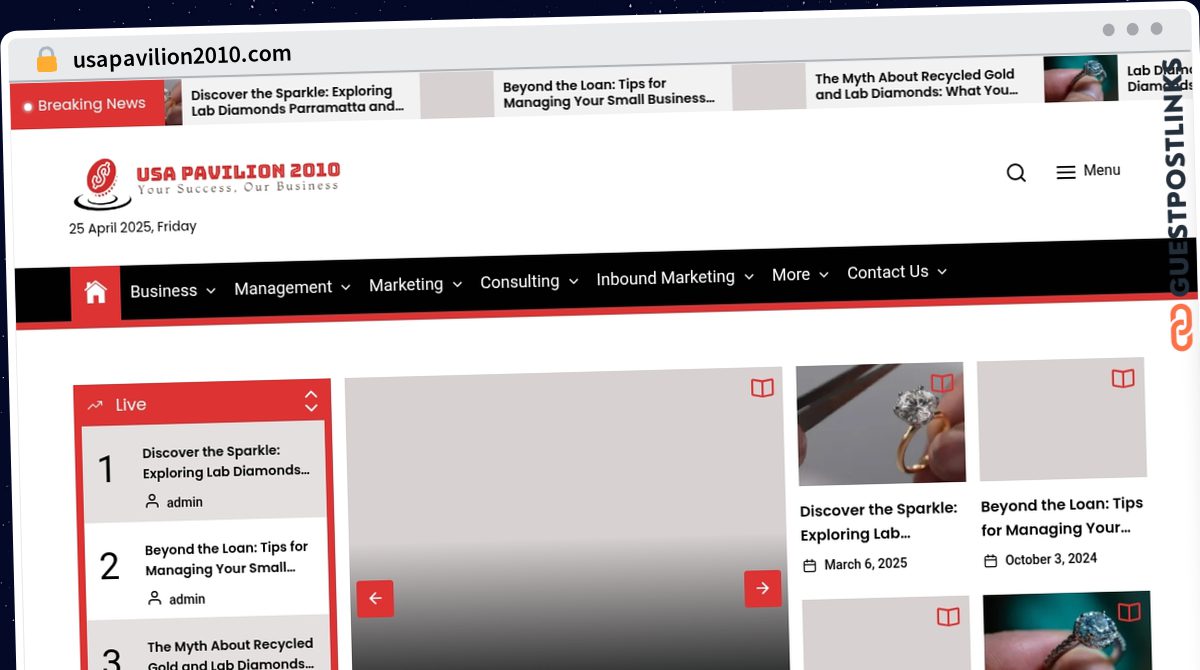Open the Beyond the Loan card title

(x=1062, y=517)
